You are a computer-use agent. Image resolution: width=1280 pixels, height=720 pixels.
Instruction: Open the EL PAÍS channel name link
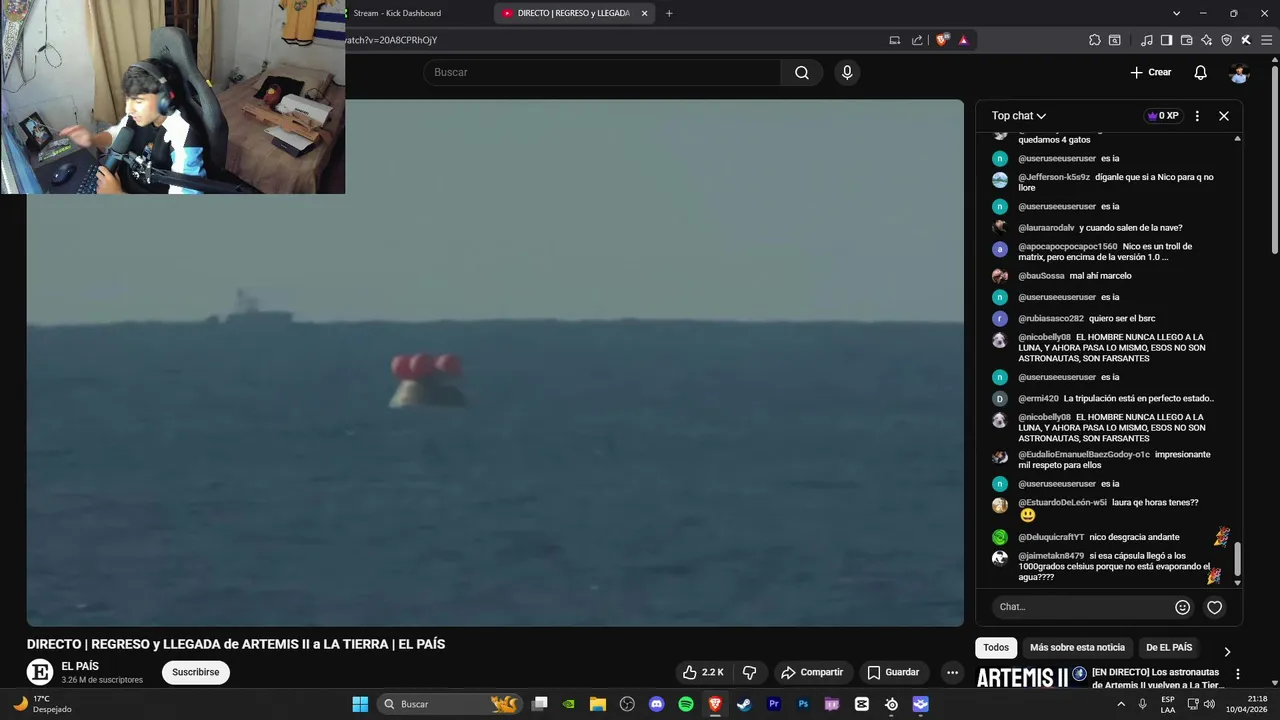(80, 666)
